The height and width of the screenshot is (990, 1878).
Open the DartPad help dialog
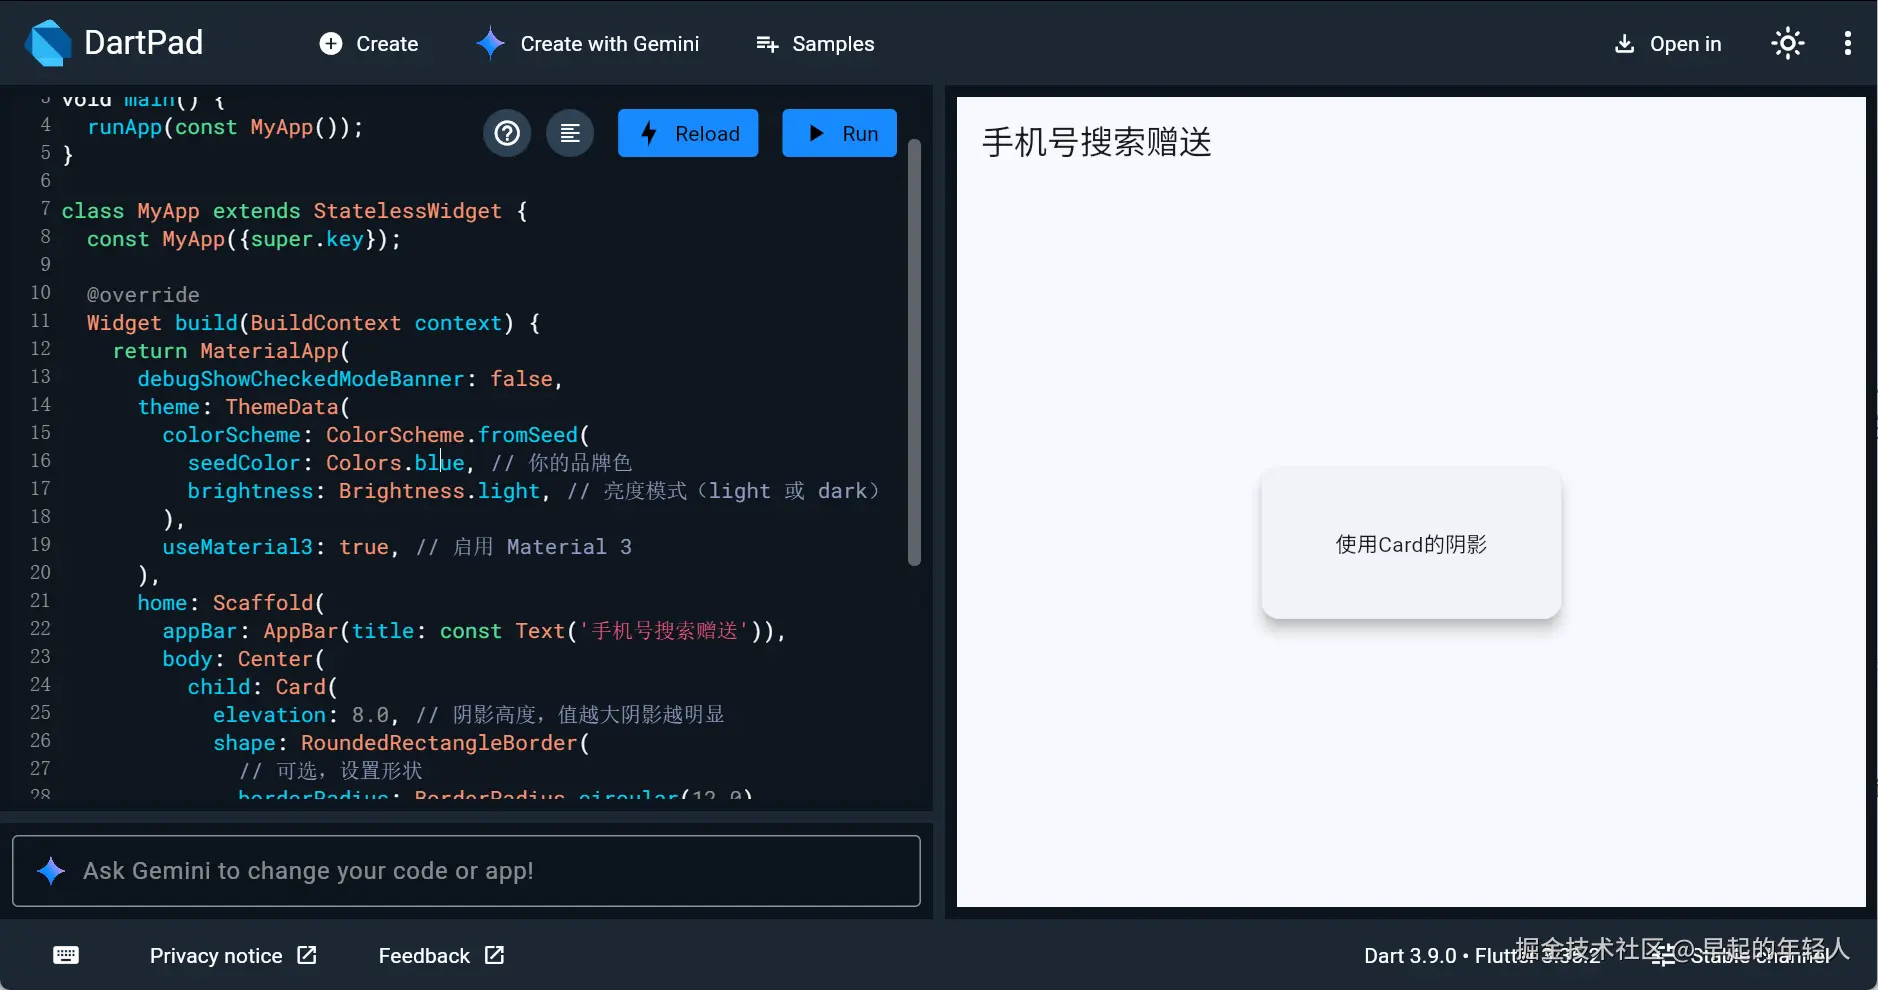click(x=507, y=132)
